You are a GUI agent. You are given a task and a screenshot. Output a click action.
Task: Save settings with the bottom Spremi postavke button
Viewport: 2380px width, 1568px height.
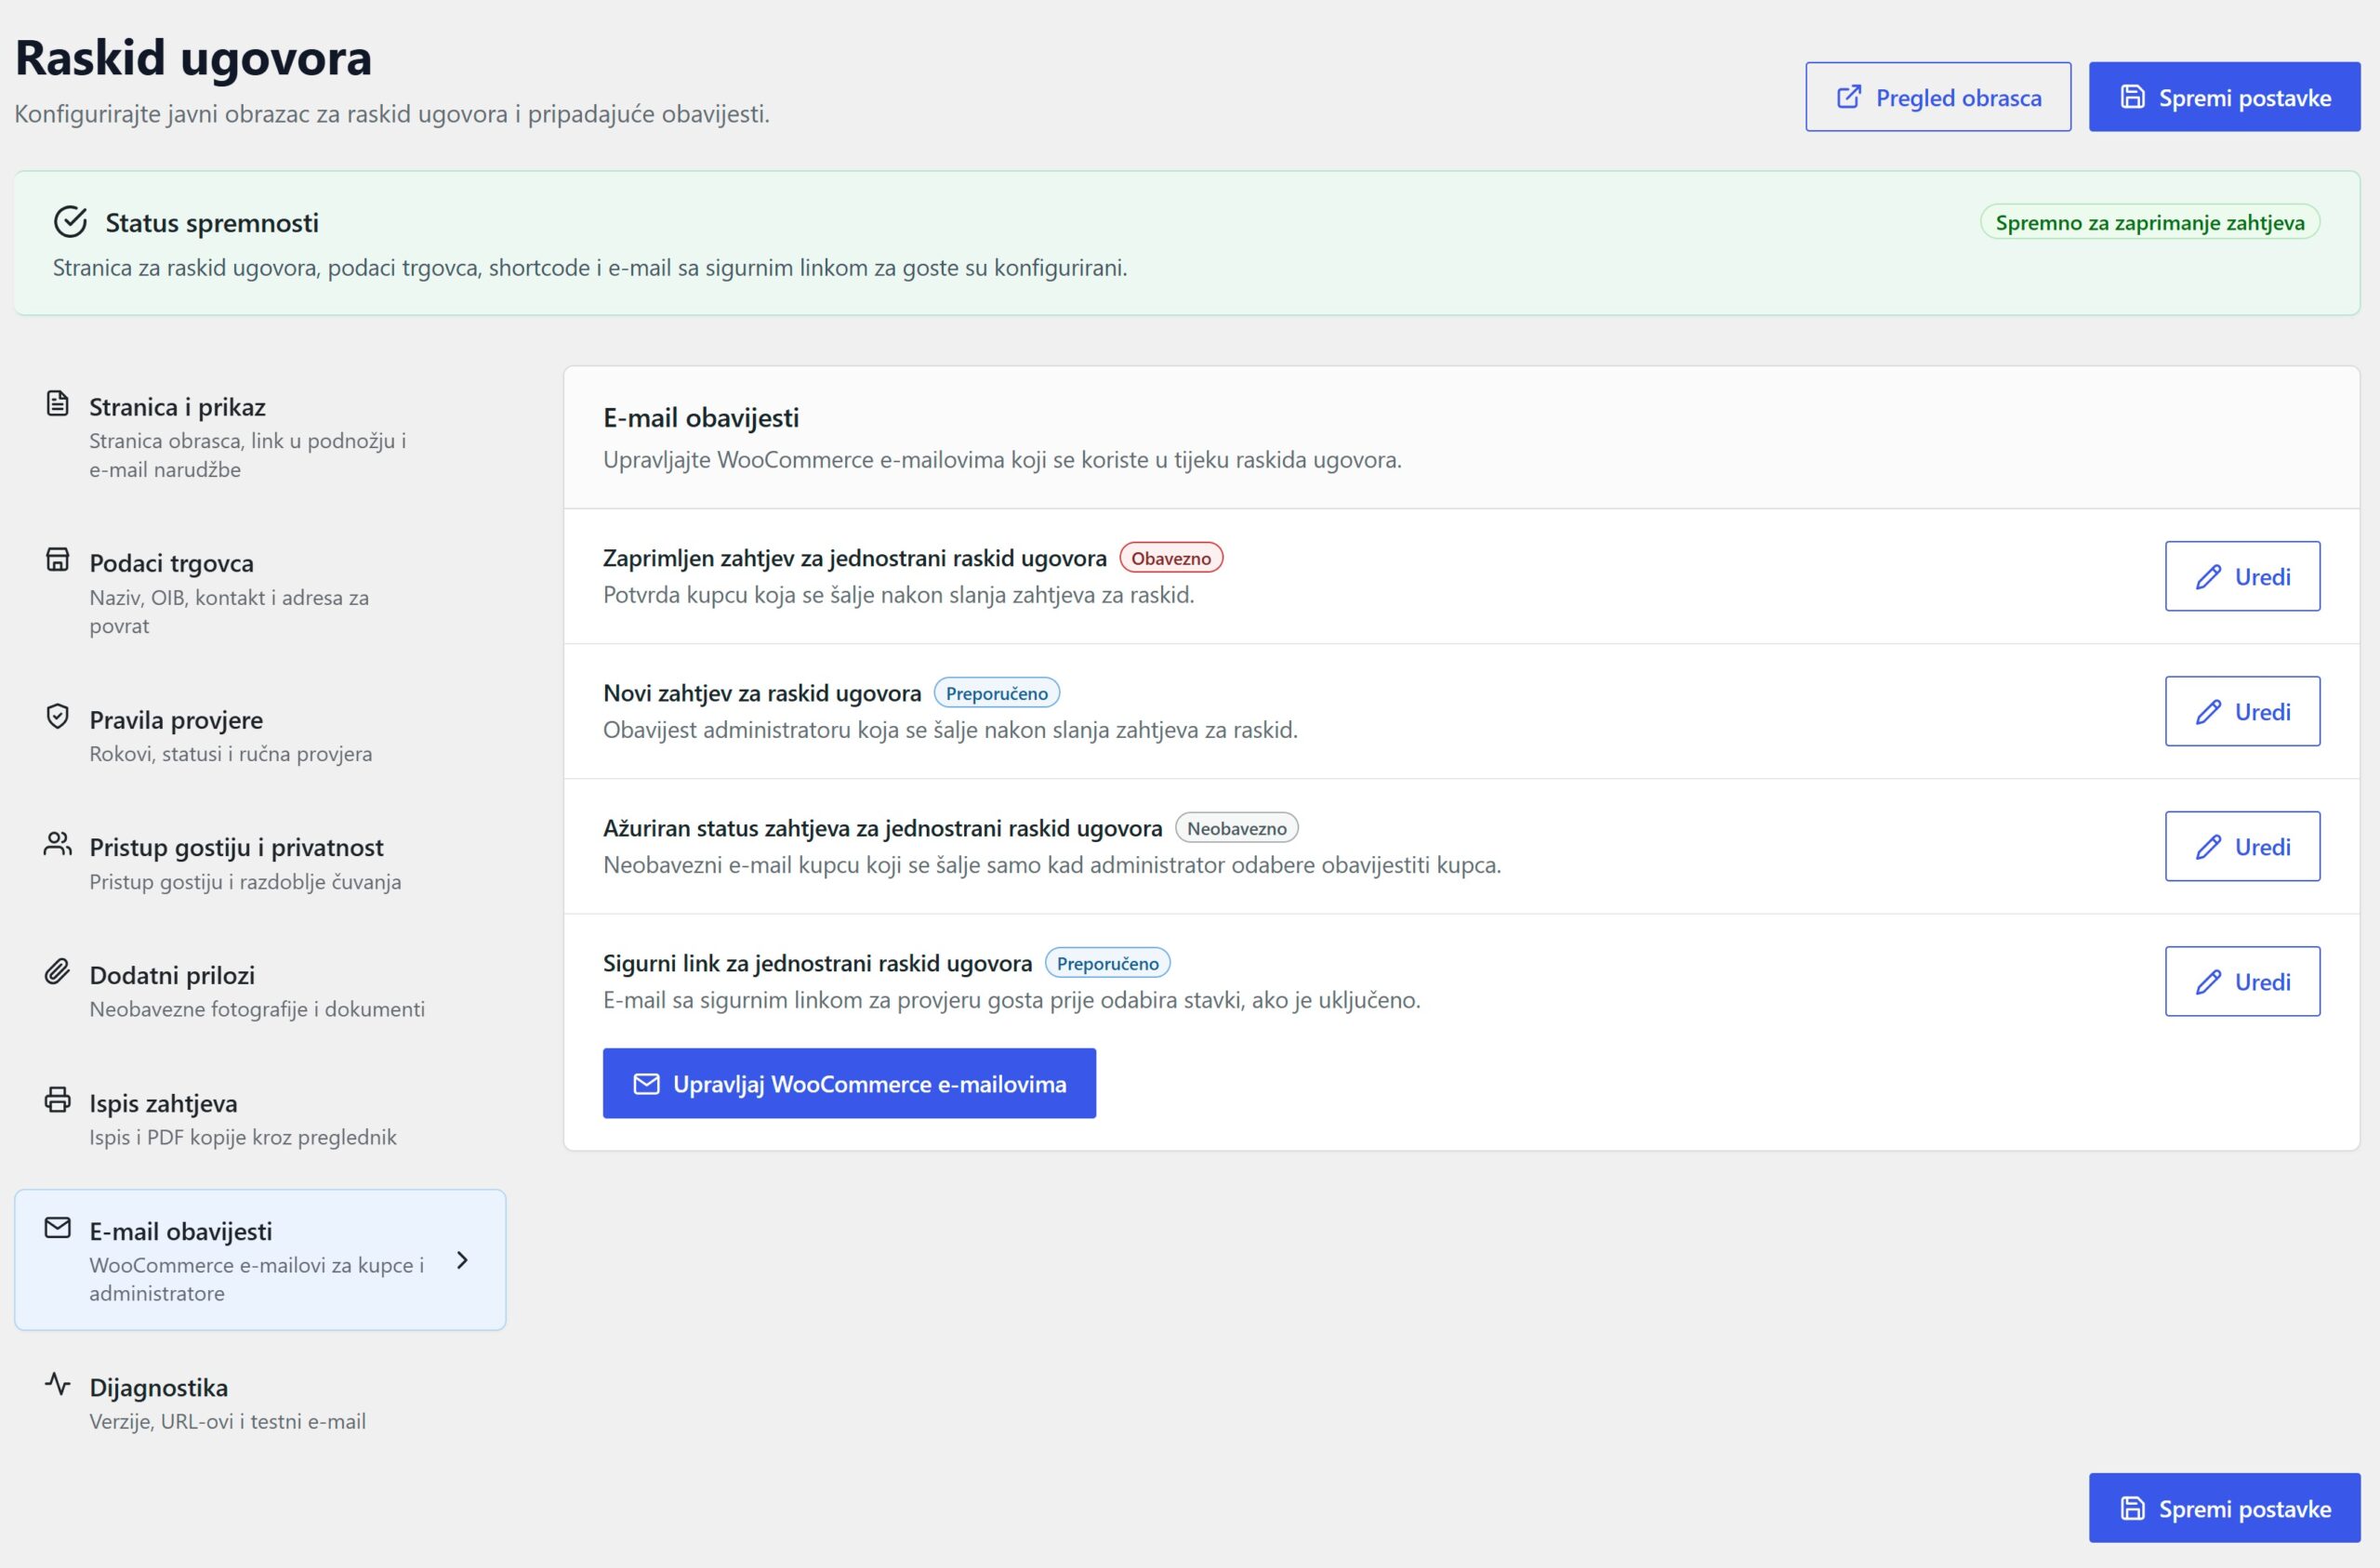click(2224, 1508)
